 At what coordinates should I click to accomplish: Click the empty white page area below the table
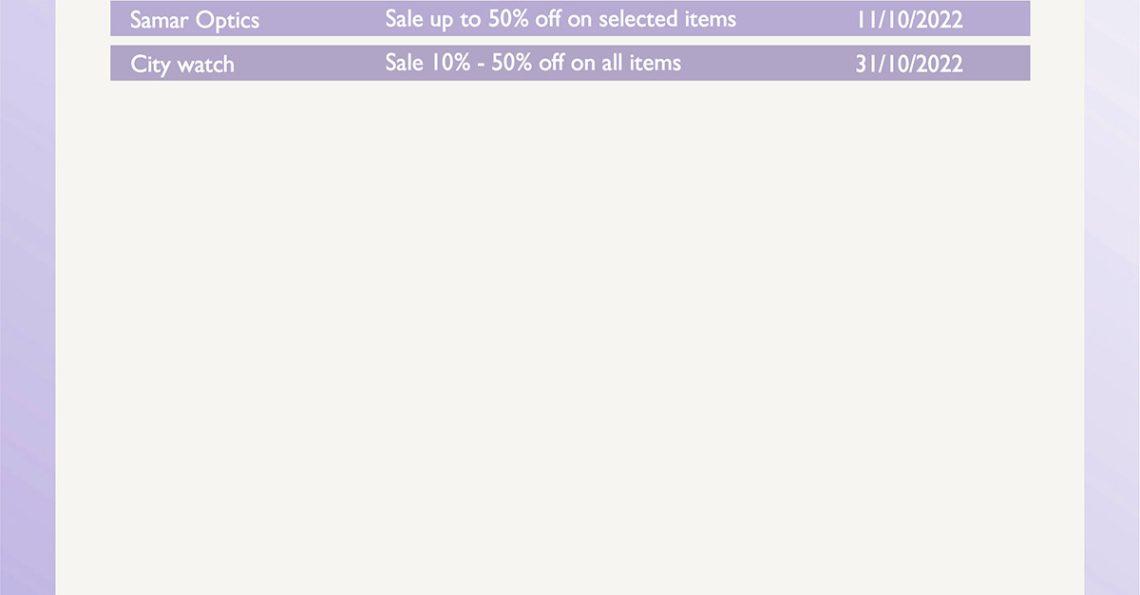pyautogui.click(x=570, y=335)
